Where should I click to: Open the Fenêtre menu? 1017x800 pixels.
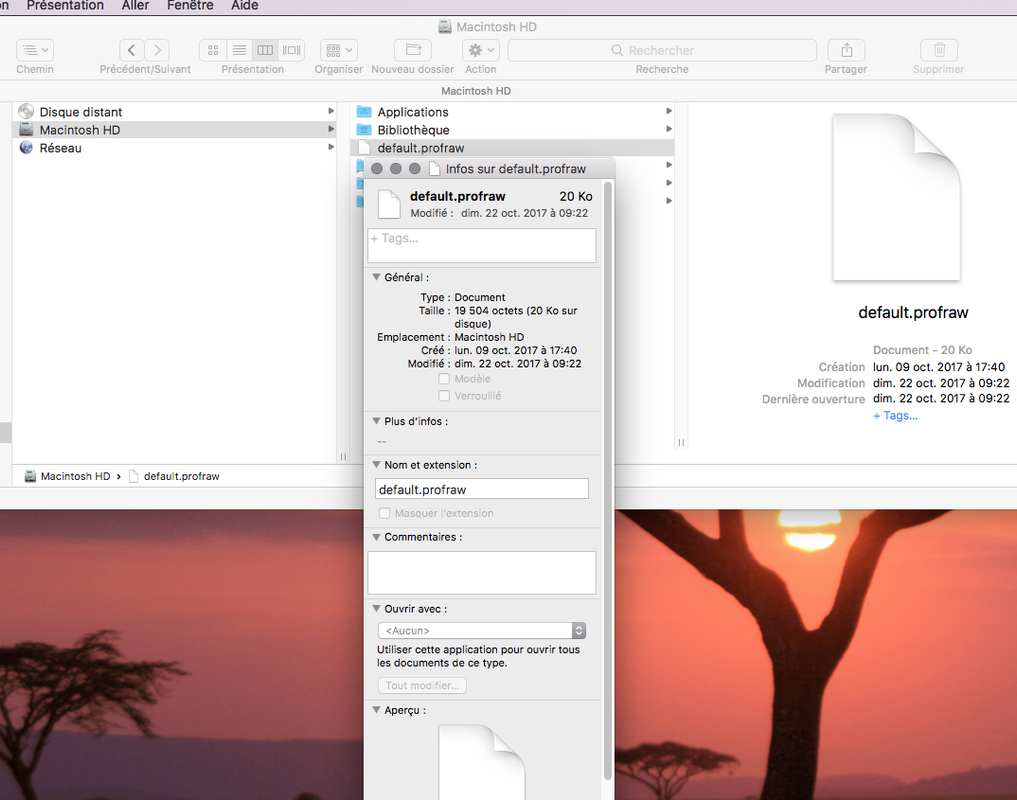coord(190,6)
